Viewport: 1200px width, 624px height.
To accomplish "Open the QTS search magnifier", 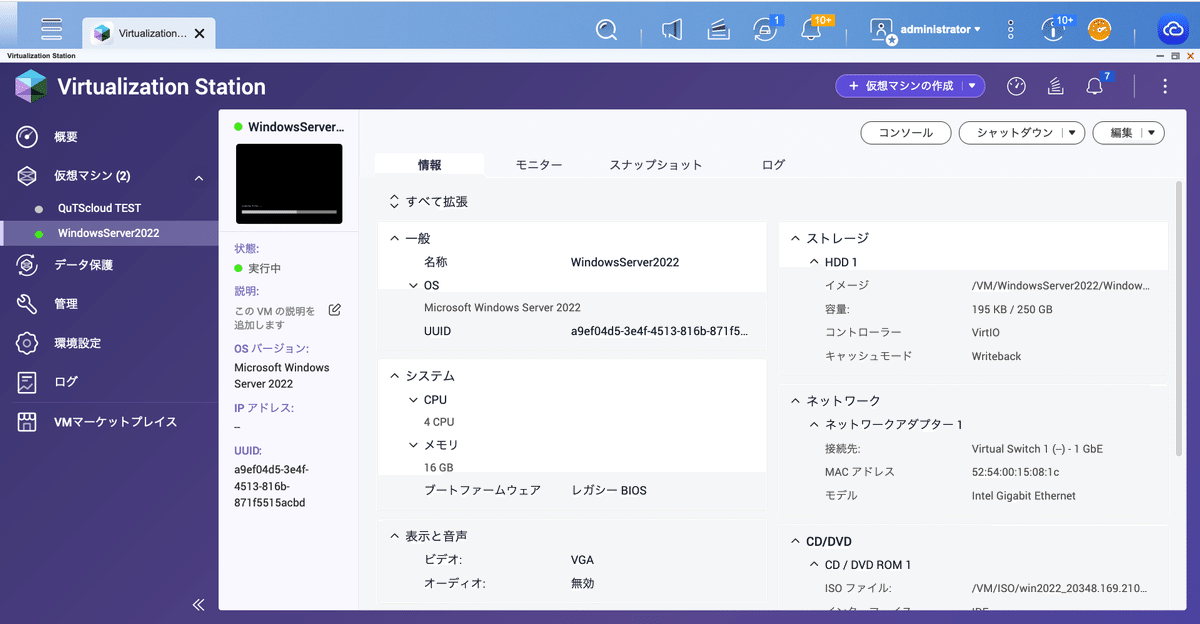I will [x=606, y=30].
